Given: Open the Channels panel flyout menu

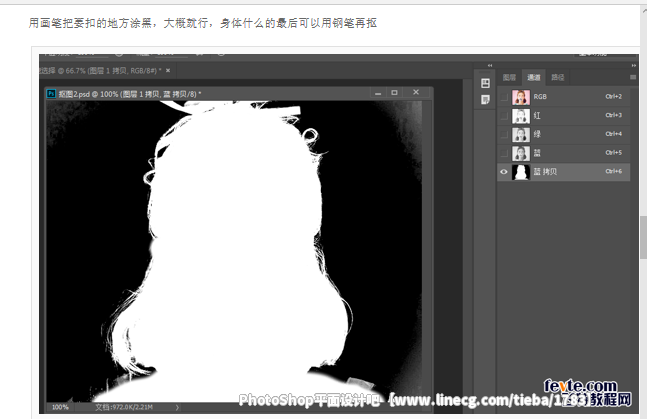Looking at the screenshot, I should pyautogui.click(x=632, y=76).
